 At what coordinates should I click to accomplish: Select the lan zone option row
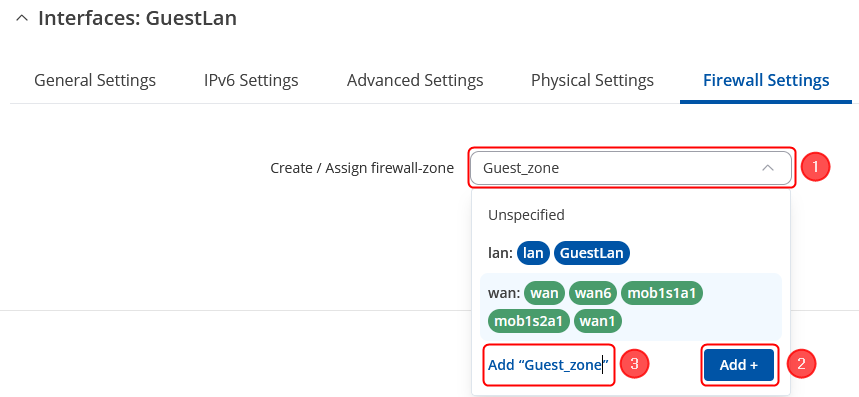coord(631,253)
